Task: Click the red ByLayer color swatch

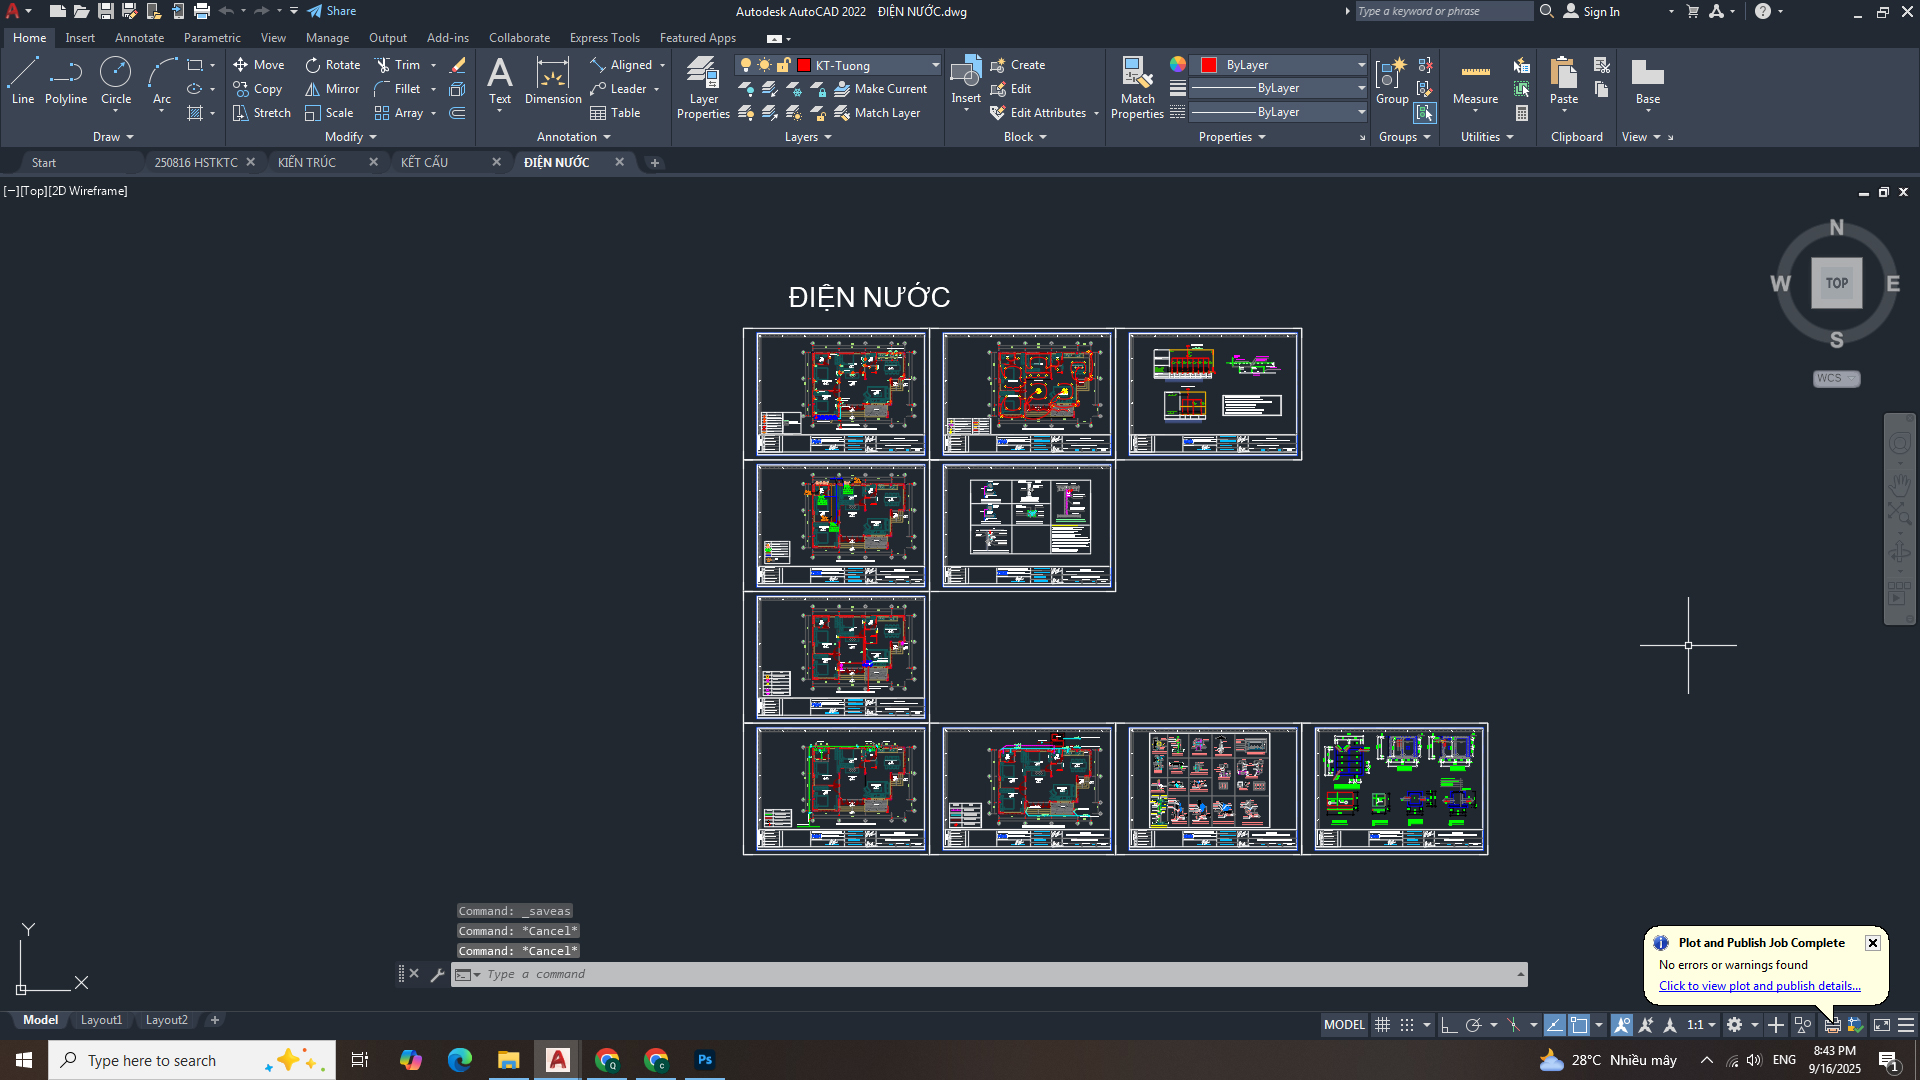Action: [1209, 65]
